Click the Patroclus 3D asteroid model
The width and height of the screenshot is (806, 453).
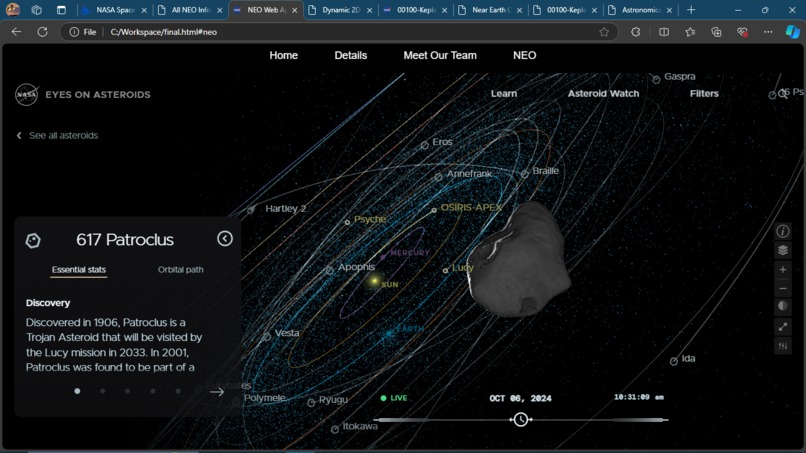pos(518,260)
